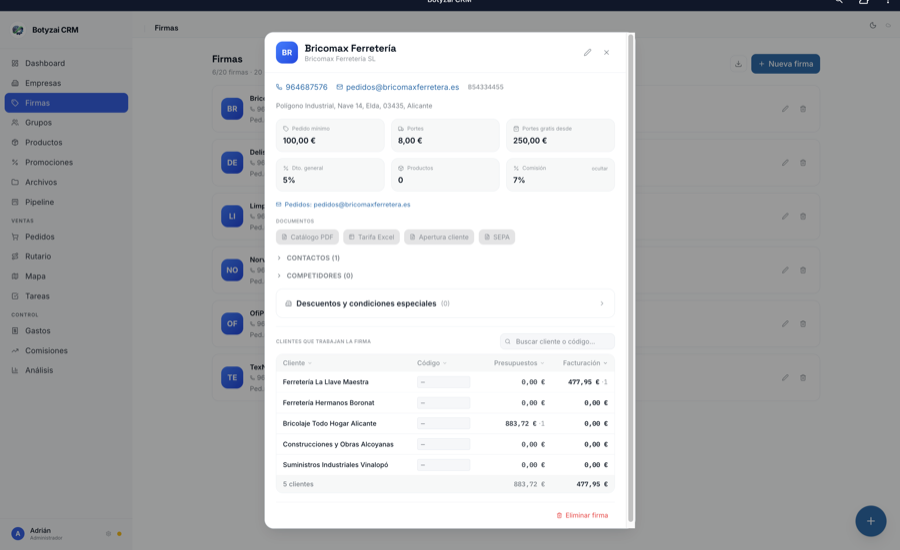Image resolution: width=900 pixels, height=550 pixels.
Task: Expand the CONTACTOS (1) section
Action: click(x=308, y=258)
